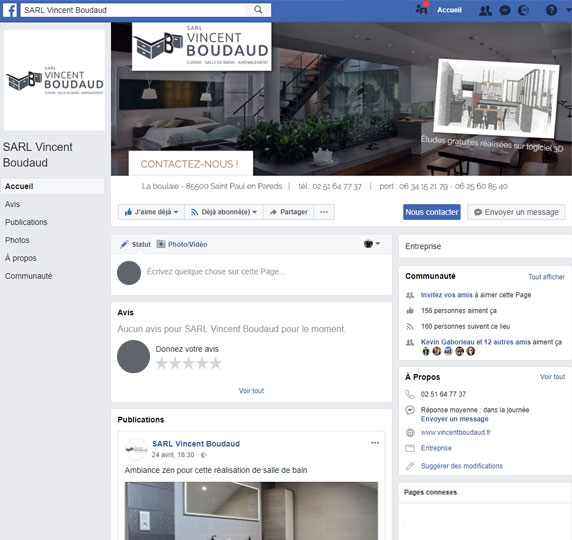Screen dimensions: 572x540
Task: Open the page profile logo picture
Action: coord(54,80)
